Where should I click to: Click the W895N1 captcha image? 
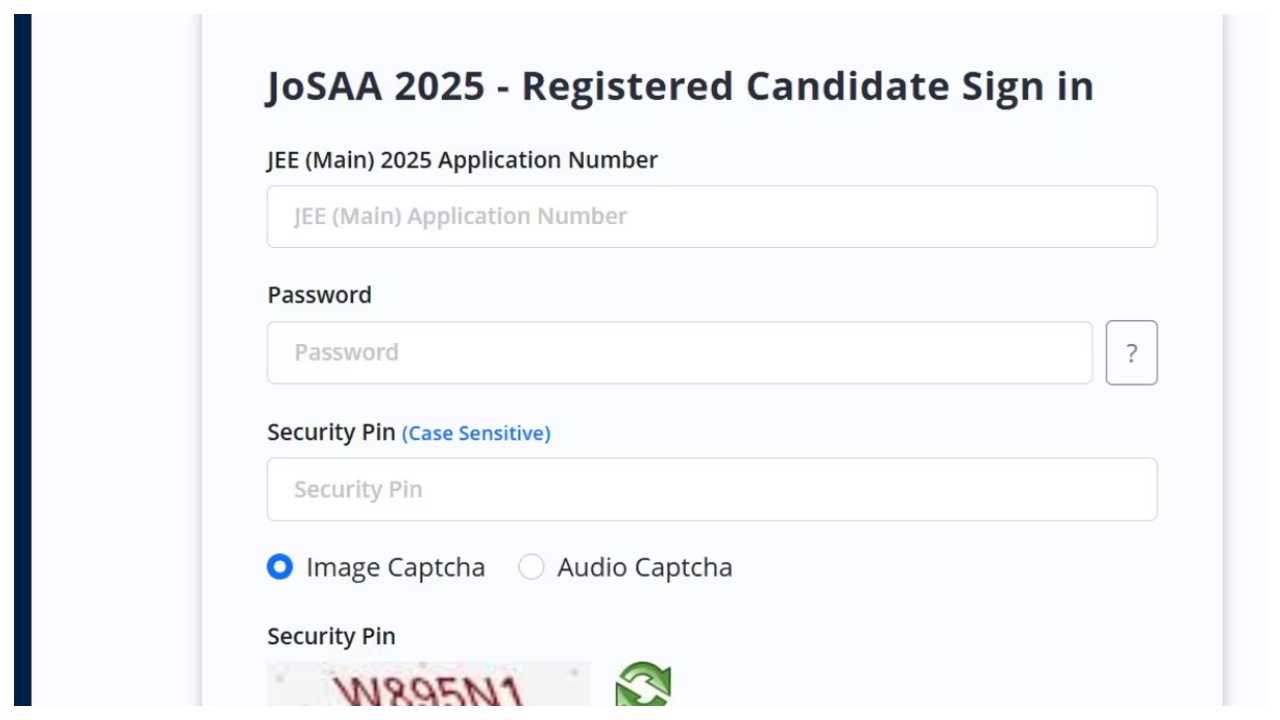pos(428,688)
